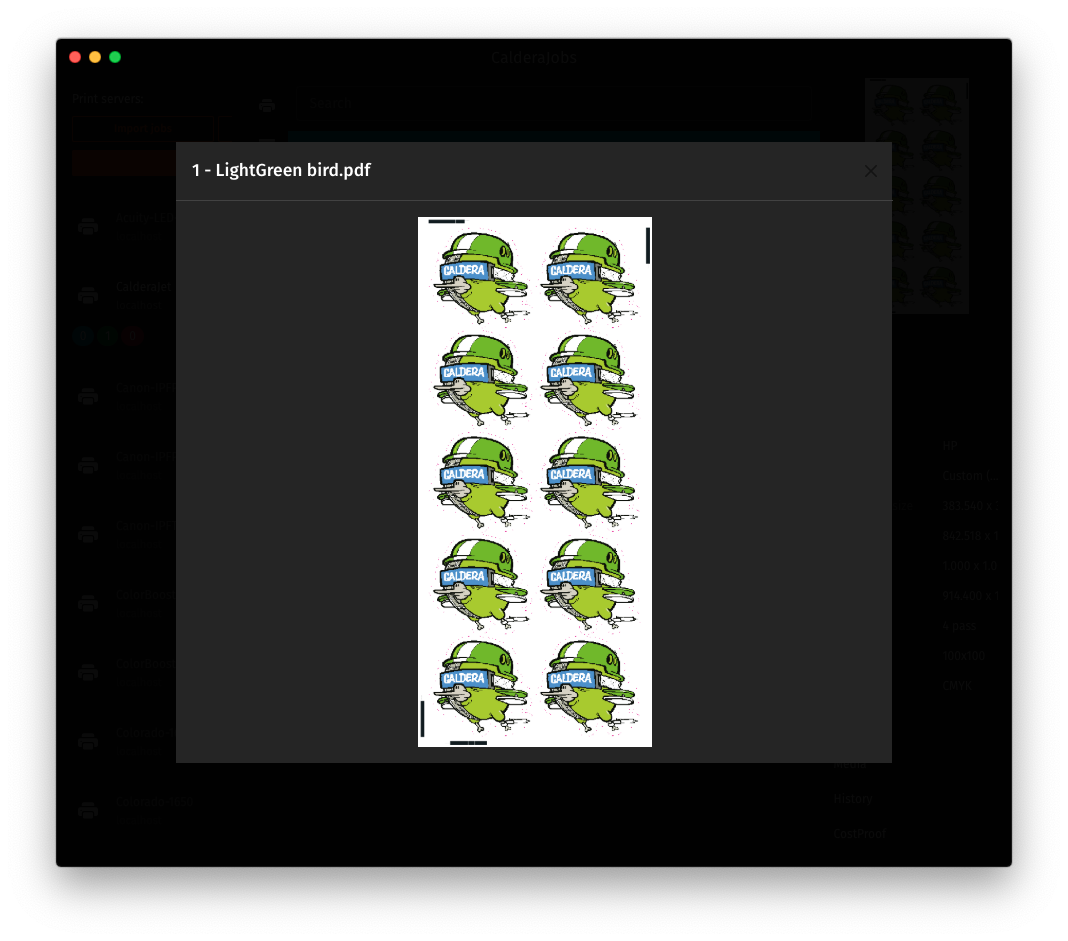The width and height of the screenshot is (1068, 941).
Task: Click the Import jobs button
Action: [x=142, y=128]
